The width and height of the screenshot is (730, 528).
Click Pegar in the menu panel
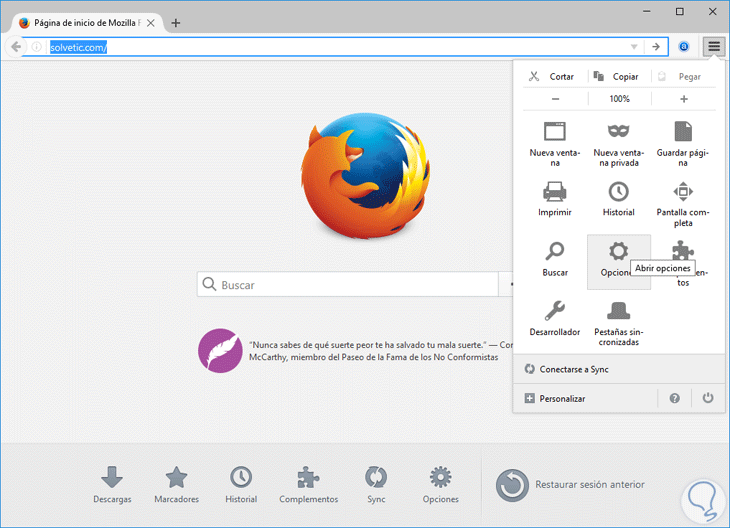680,76
